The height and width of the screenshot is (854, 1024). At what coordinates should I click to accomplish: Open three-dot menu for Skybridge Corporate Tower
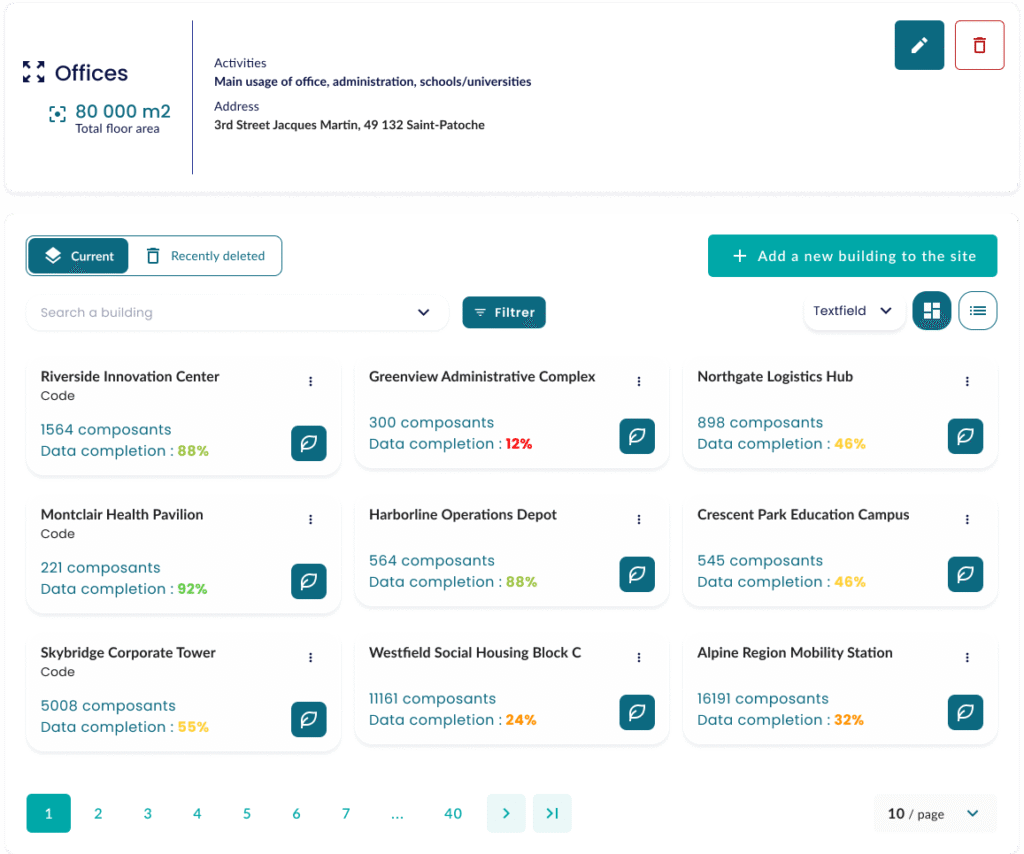coord(311,657)
